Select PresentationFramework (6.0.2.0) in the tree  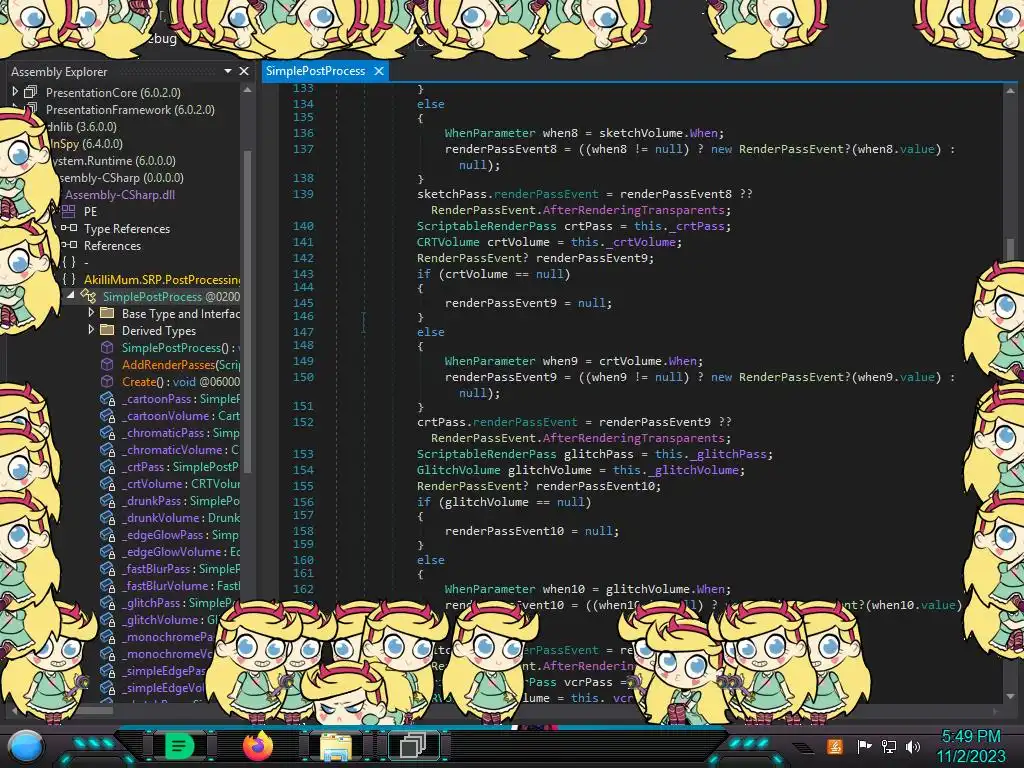coord(130,109)
